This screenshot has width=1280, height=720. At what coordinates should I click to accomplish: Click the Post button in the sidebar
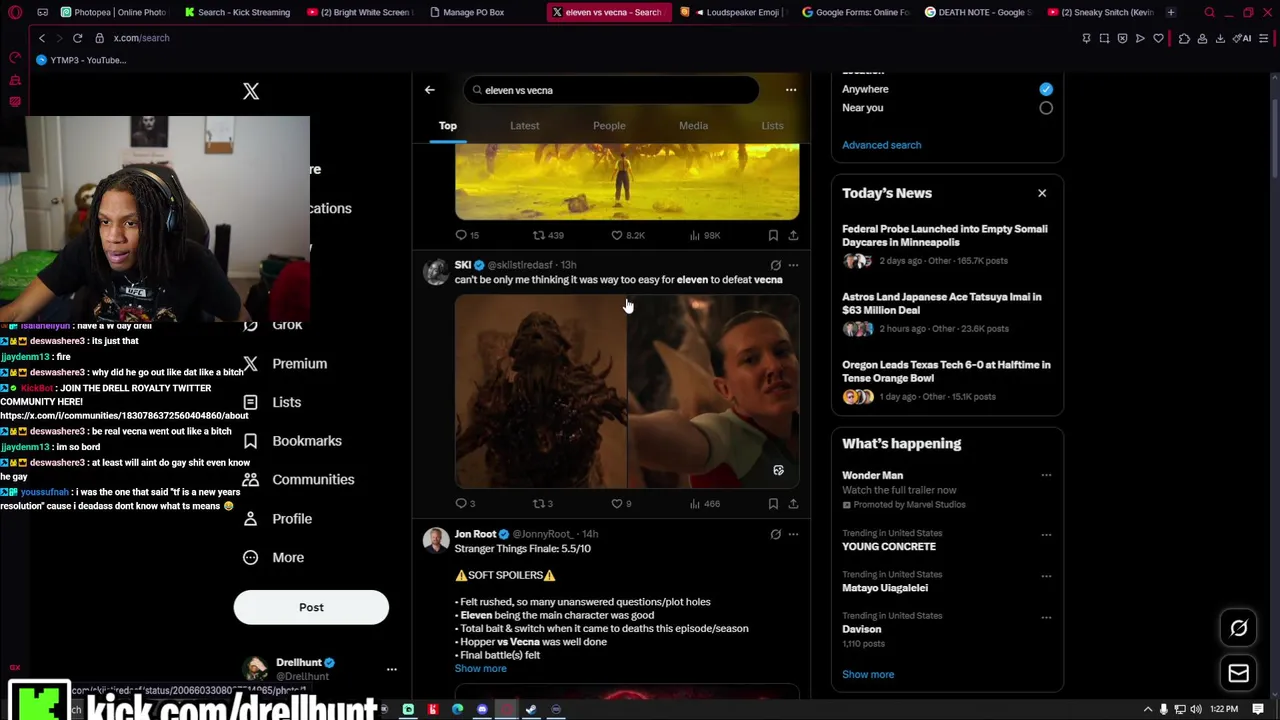pyautogui.click(x=311, y=607)
